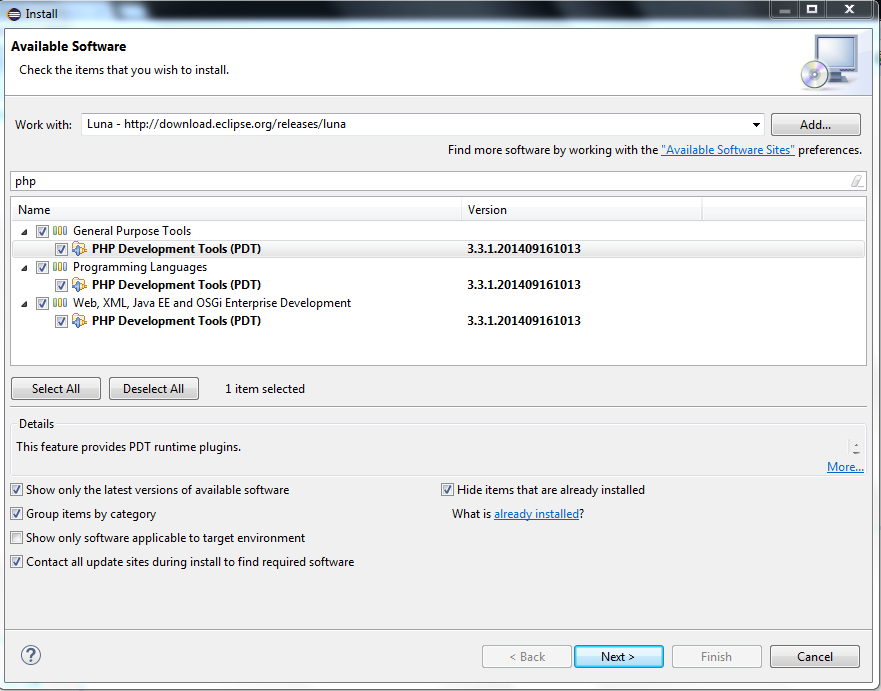The width and height of the screenshot is (881, 691).
Task: Uncheck PHP Development Tools under General Purpose Tools
Action: (x=62, y=248)
